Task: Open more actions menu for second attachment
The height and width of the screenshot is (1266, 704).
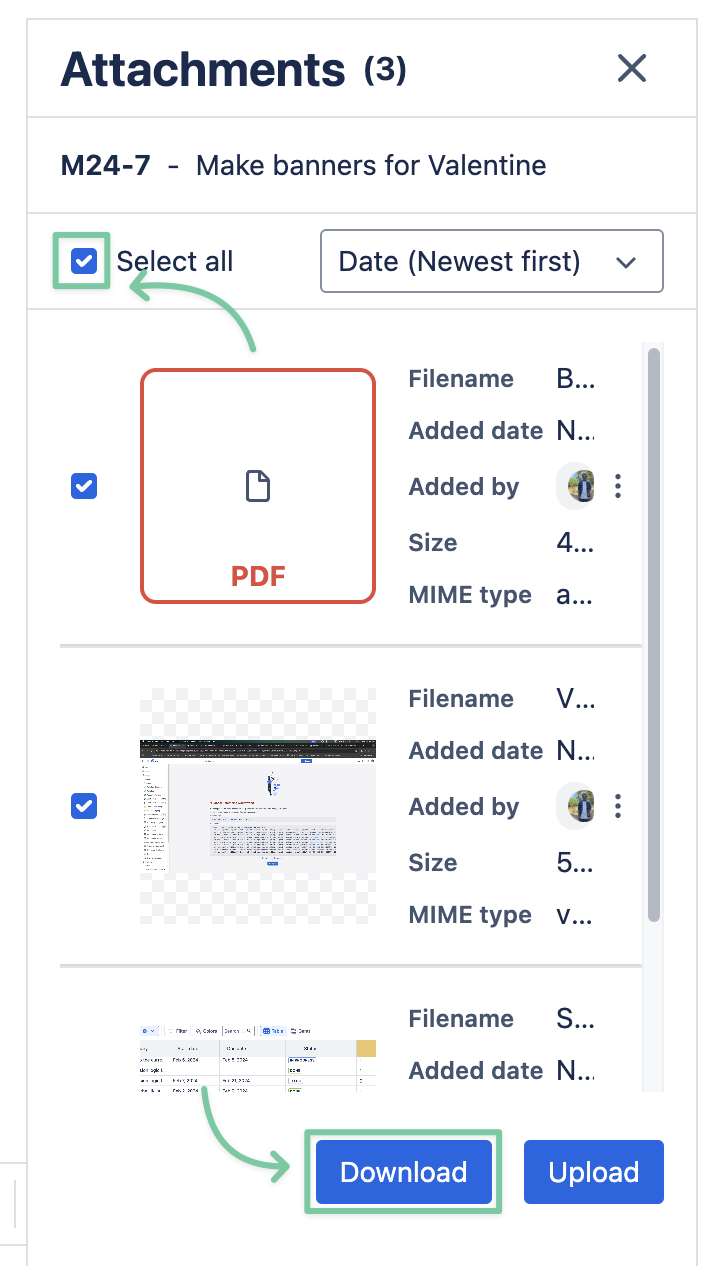Action: [x=618, y=806]
